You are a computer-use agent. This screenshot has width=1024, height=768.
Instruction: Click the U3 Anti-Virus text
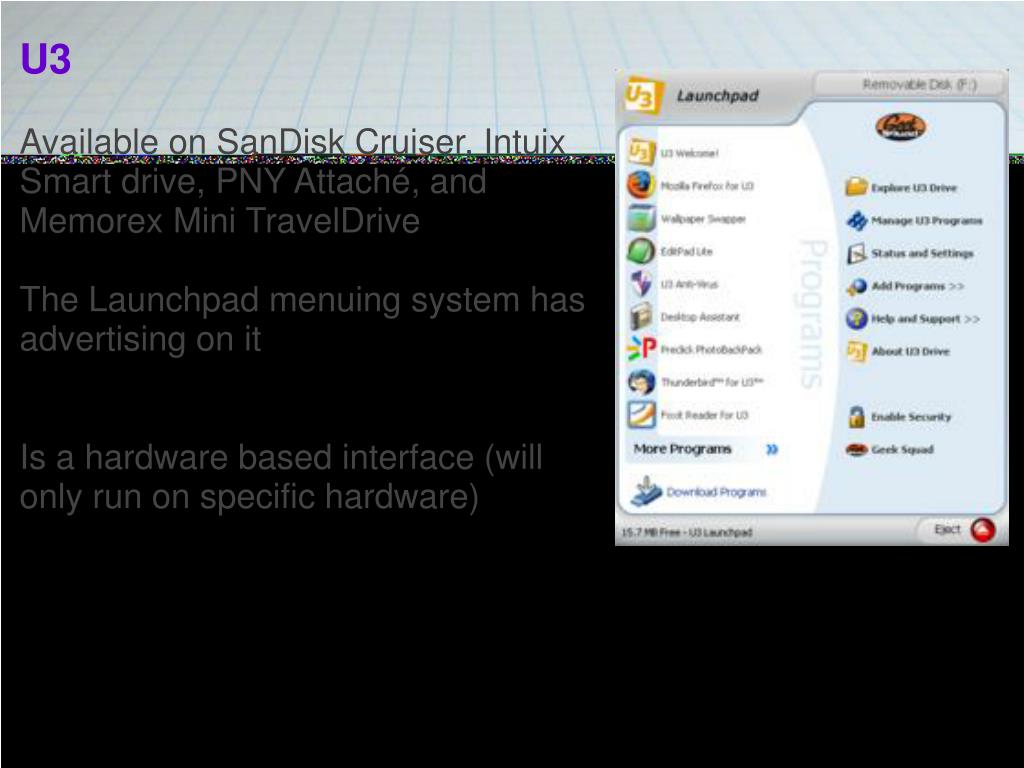(x=689, y=284)
